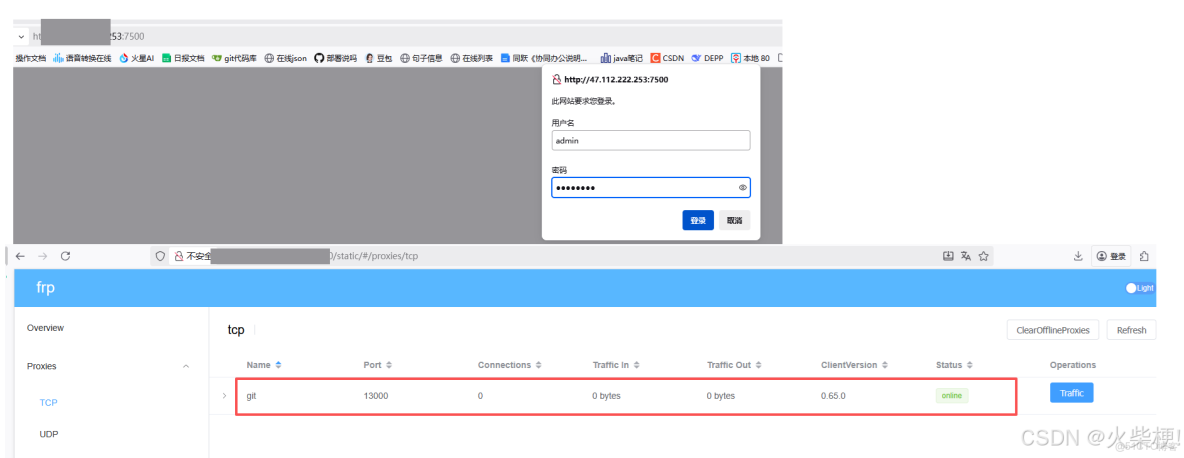Screen dimensions: 1184x458
Task: Open the 同联《协同办公说明 bookmark
Action: pyautogui.click(x=543, y=57)
